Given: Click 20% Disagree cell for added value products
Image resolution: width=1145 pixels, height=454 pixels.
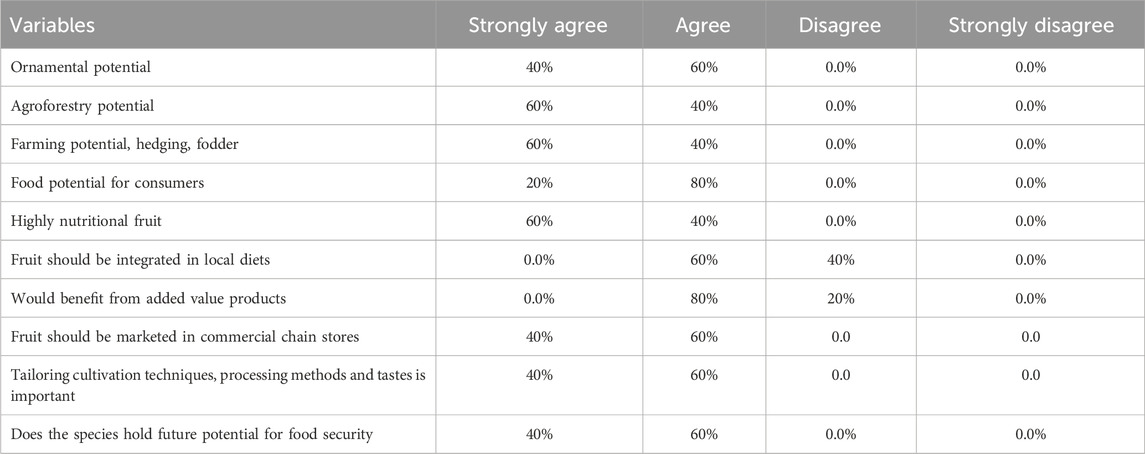Looking at the screenshot, I should coord(840,299).
